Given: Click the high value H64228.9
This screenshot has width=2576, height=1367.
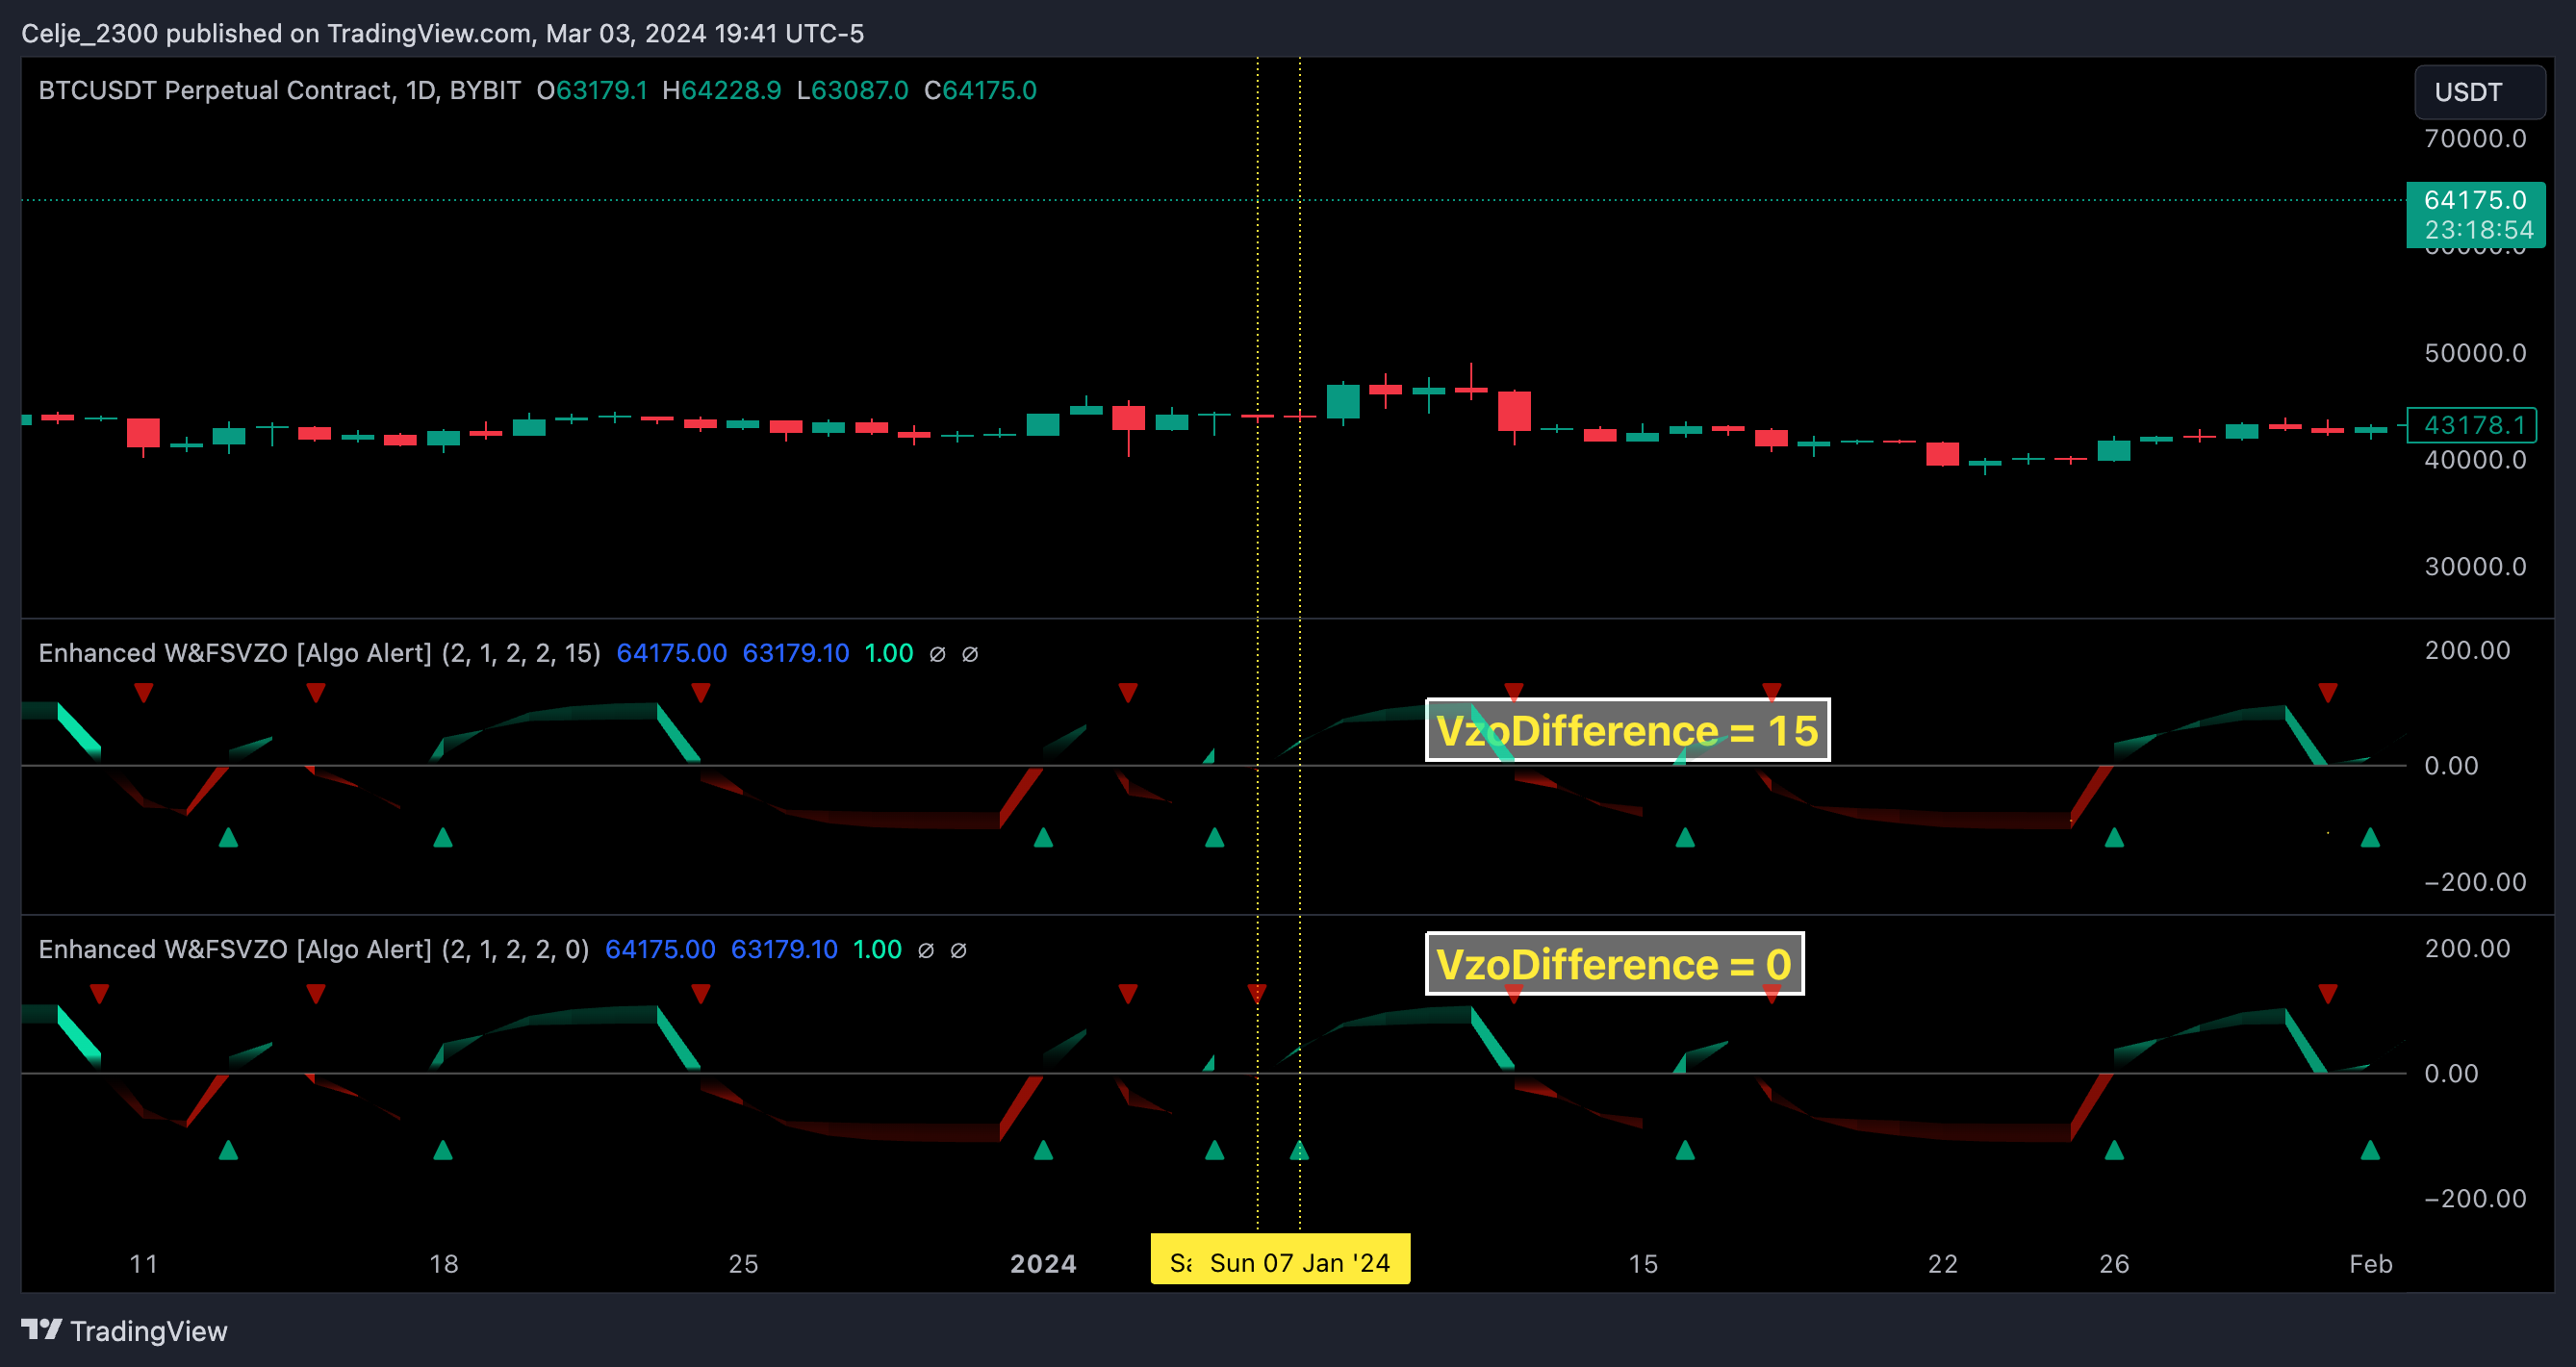Looking at the screenshot, I should point(721,90).
